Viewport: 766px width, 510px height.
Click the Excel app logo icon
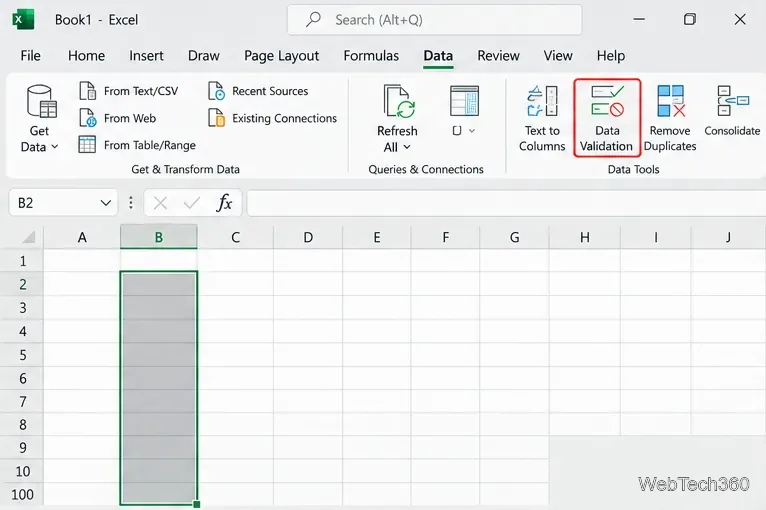[x=23, y=20]
